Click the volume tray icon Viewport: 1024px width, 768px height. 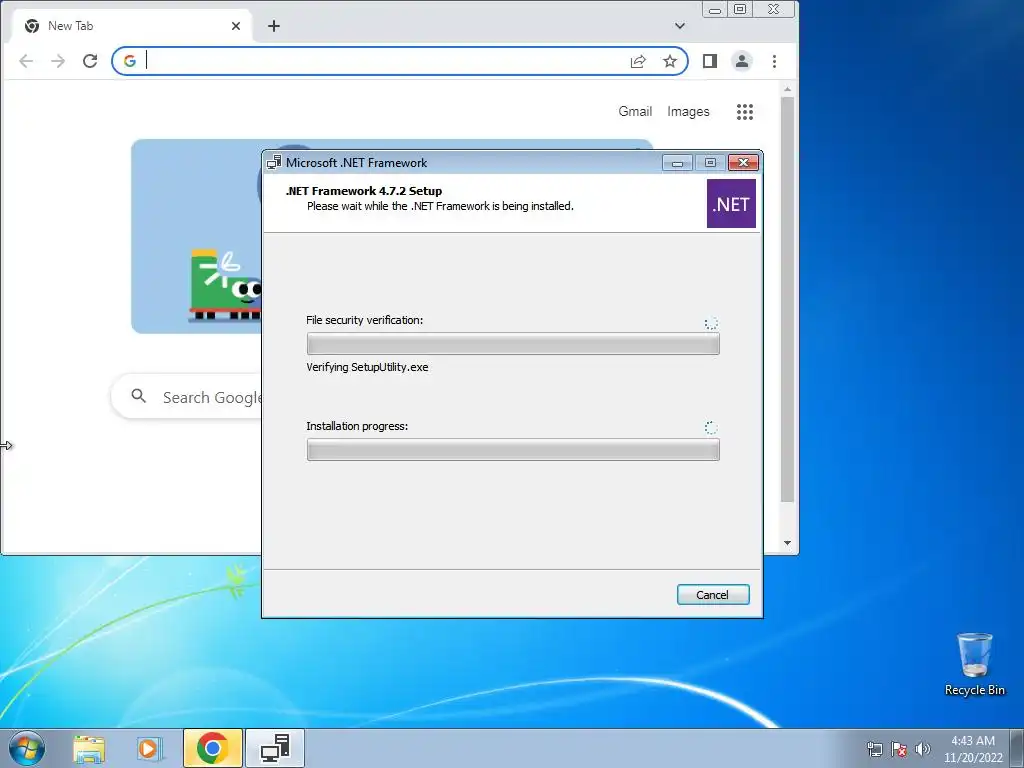pos(922,749)
